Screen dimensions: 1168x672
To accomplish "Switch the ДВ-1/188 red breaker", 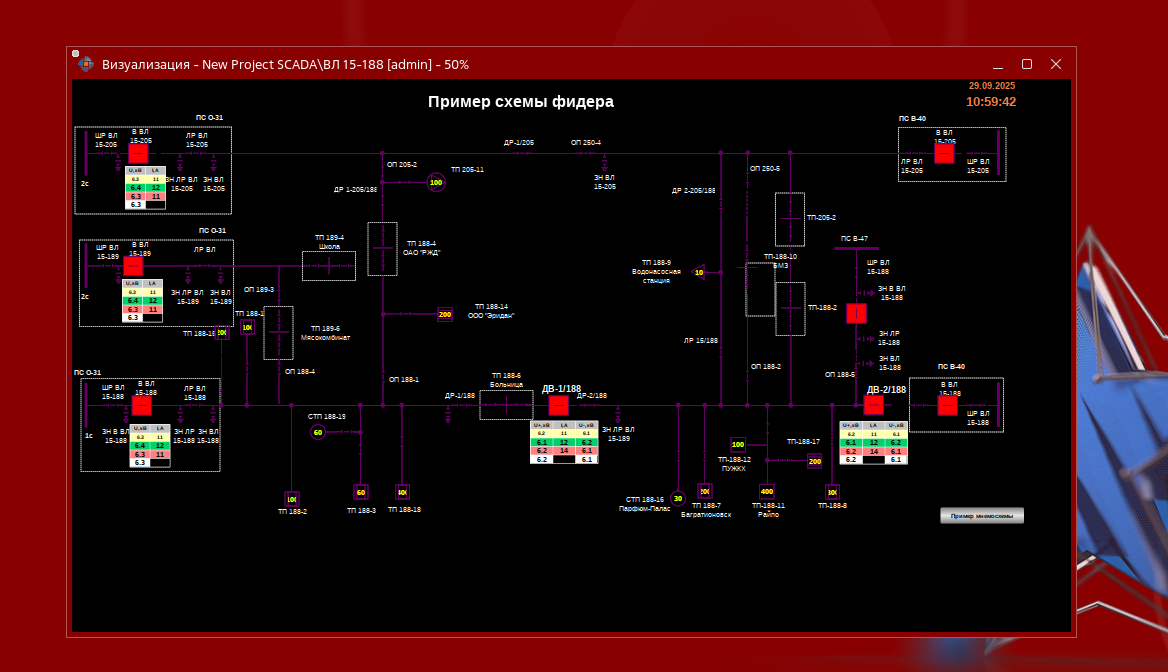I will [558, 405].
